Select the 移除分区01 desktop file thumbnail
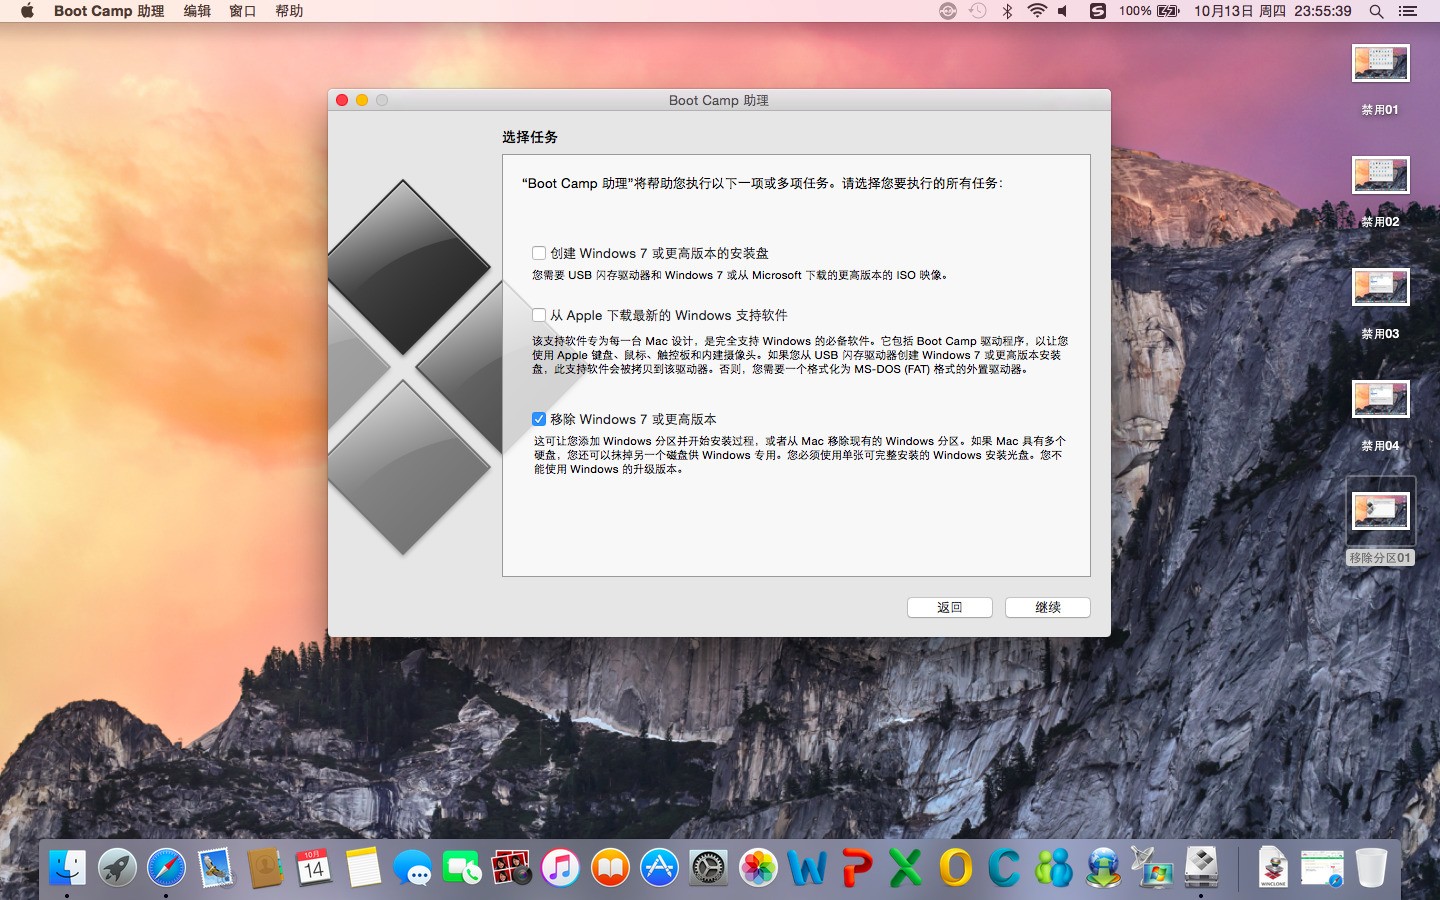The height and width of the screenshot is (900, 1440). coord(1380,511)
